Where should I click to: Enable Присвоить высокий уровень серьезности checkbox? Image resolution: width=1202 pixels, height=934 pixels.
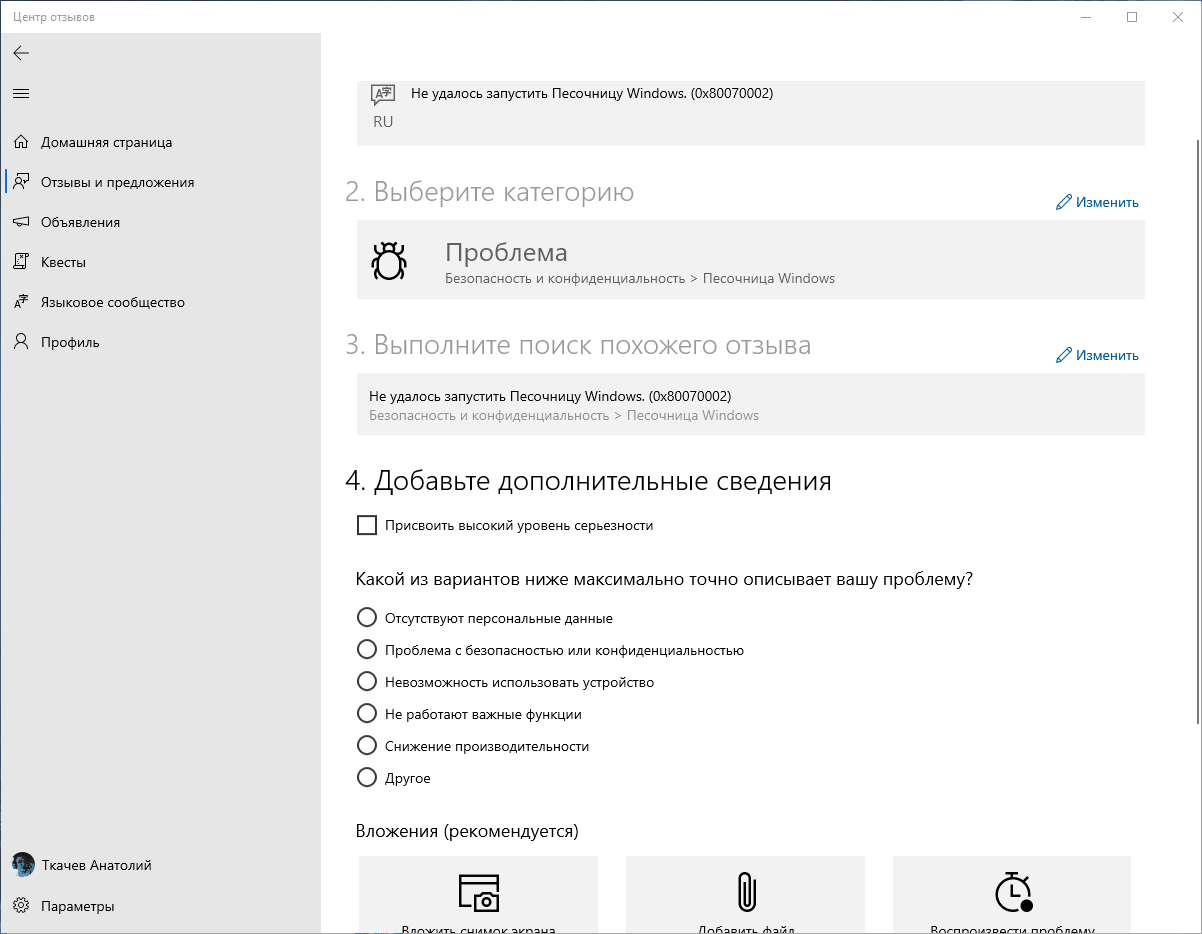click(x=367, y=525)
